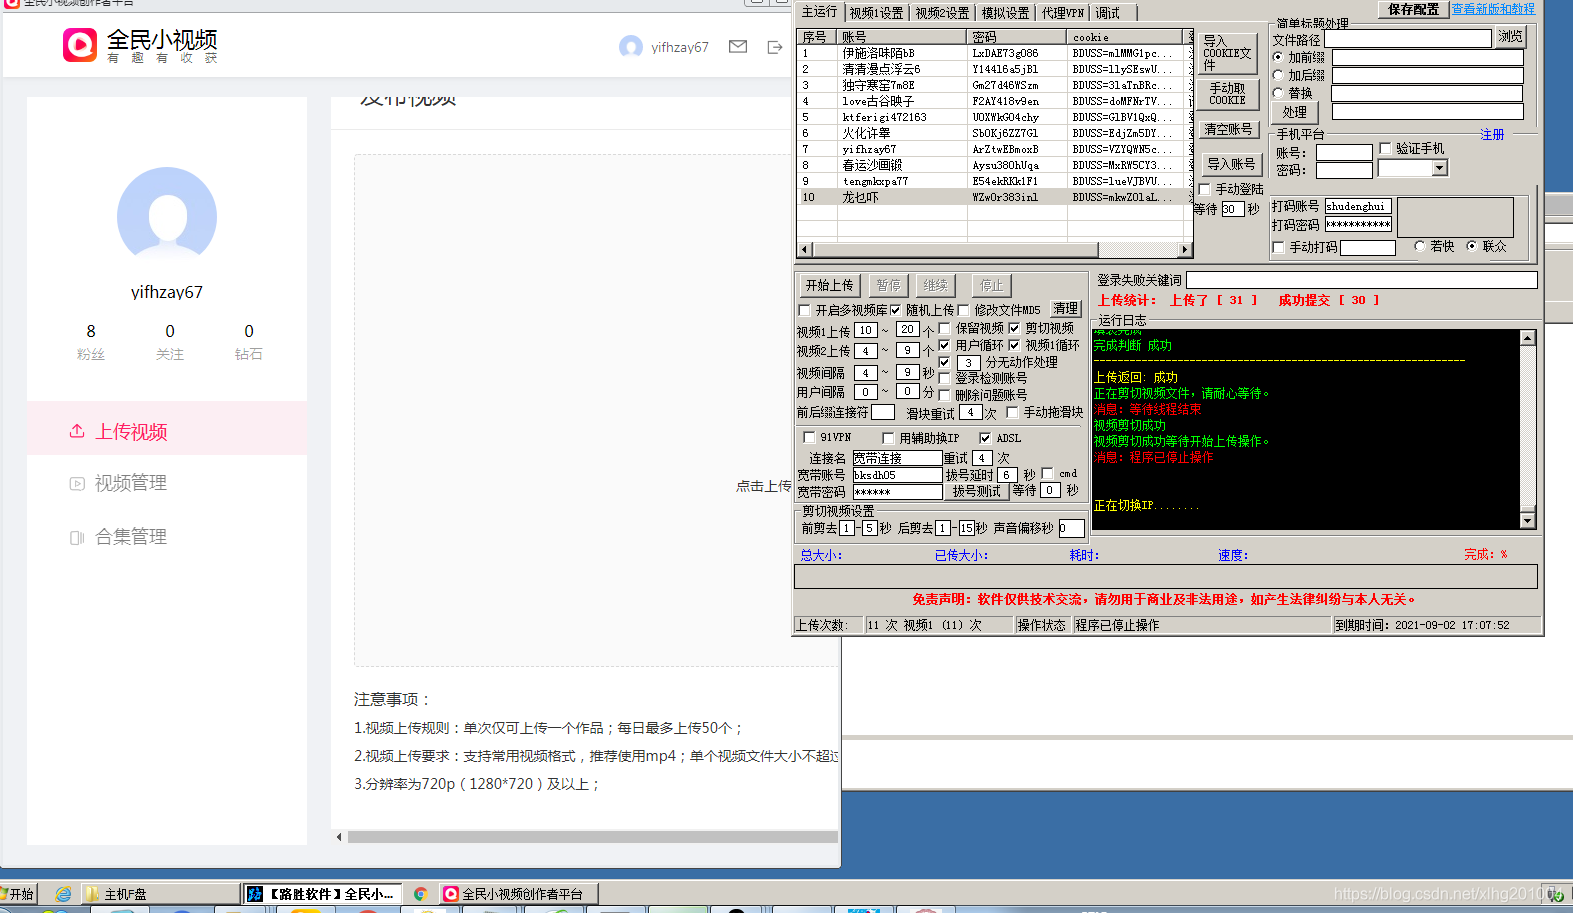The image size is (1573, 913).
Task: Select account row 春运沙画缎 in table
Action: point(994,165)
